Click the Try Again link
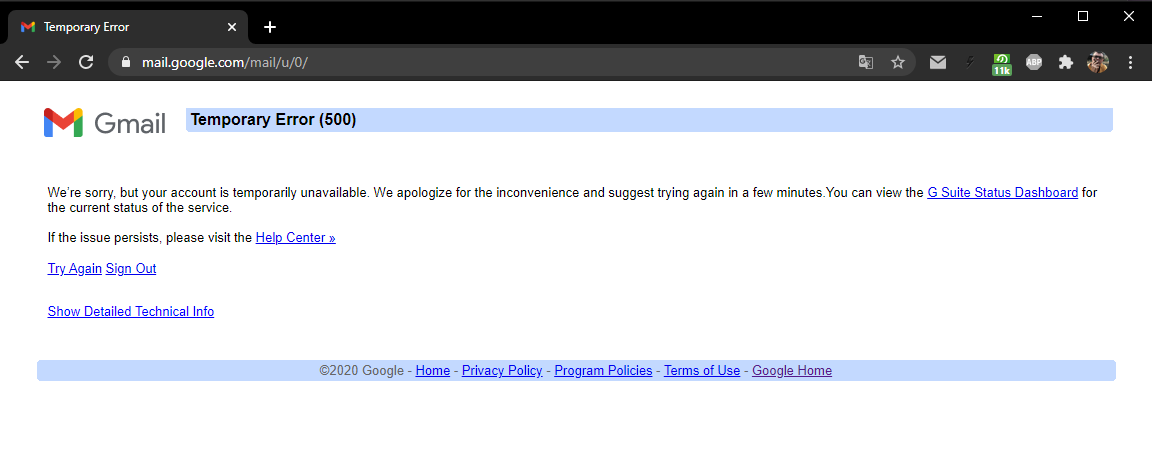 74,268
